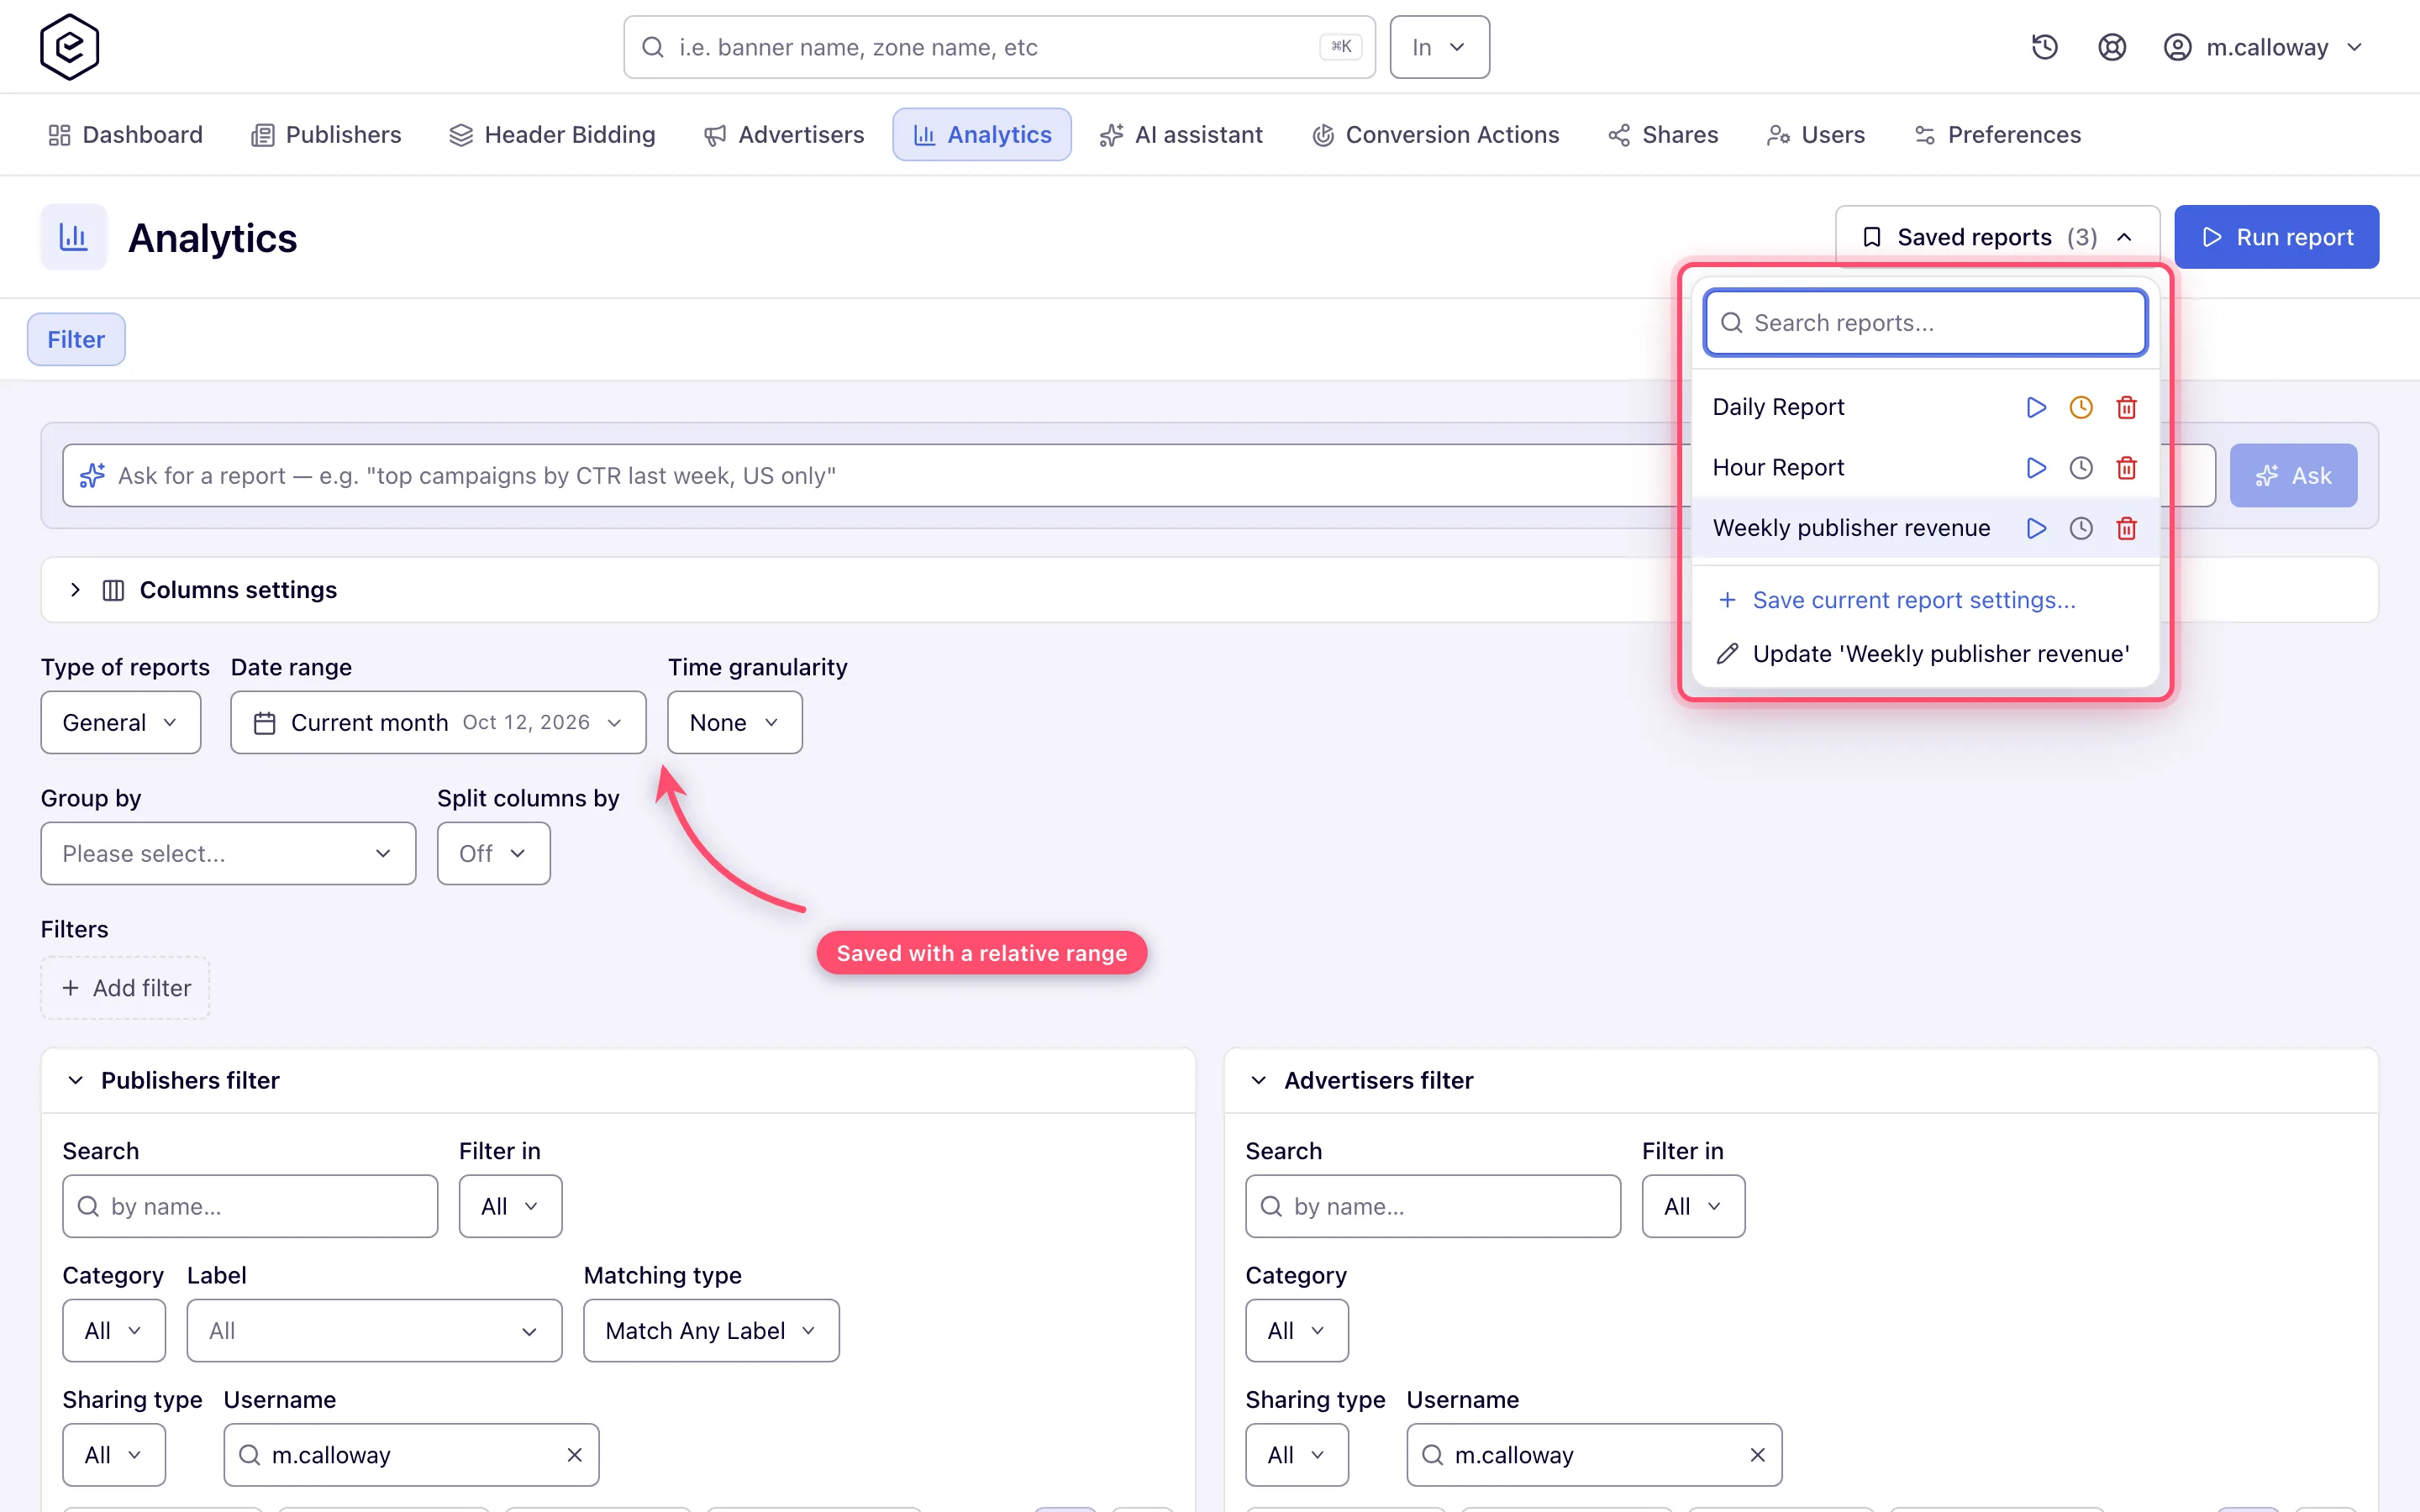The width and height of the screenshot is (2420, 1512).
Task: Open schedule for Daily Report
Action: [x=2080, y=407]
